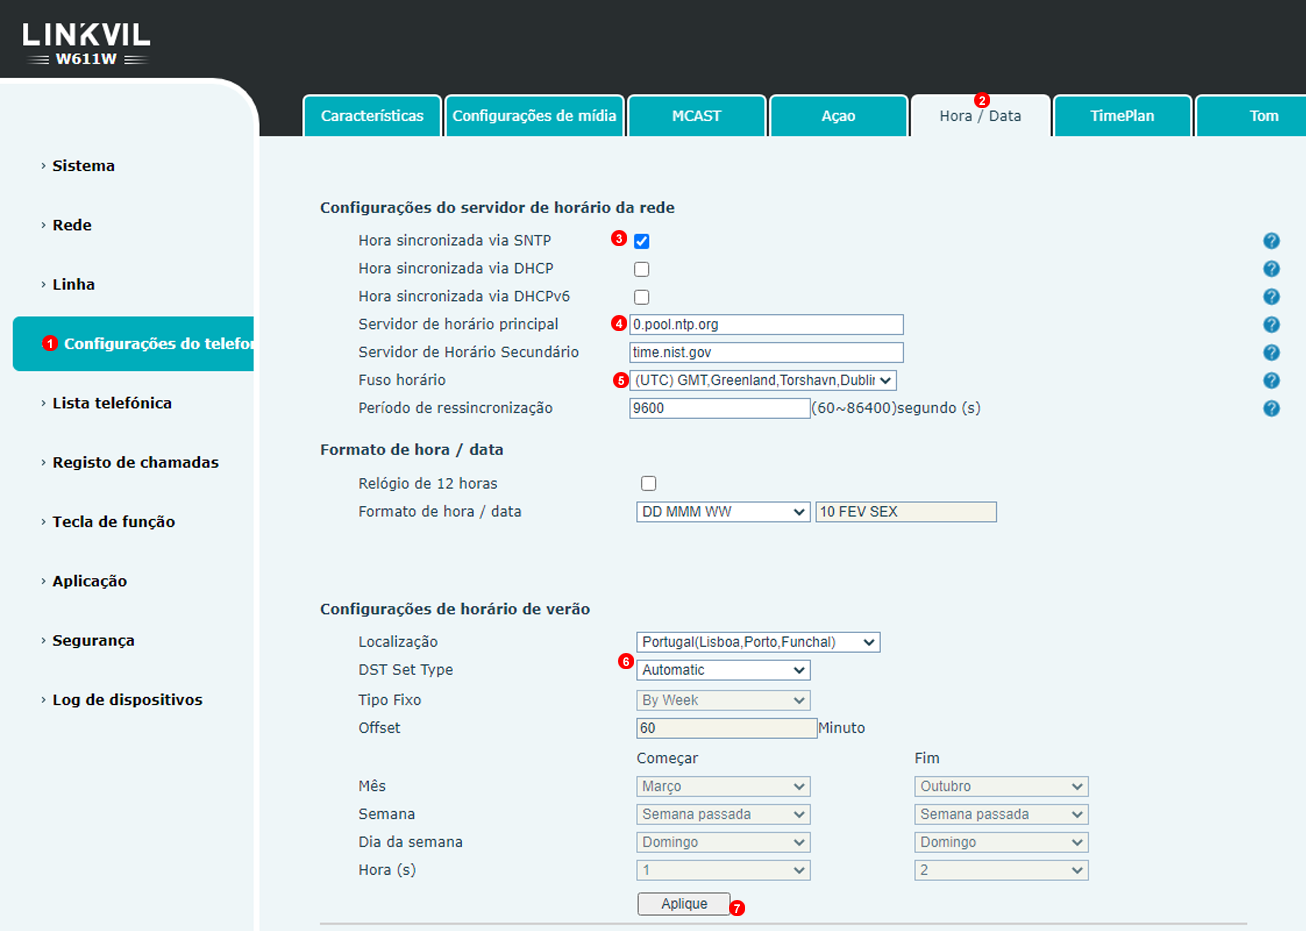Disable Hora sincronizada via SNTP checkbox
Viewport: 1306px width, 931px height.
point(642,241)
